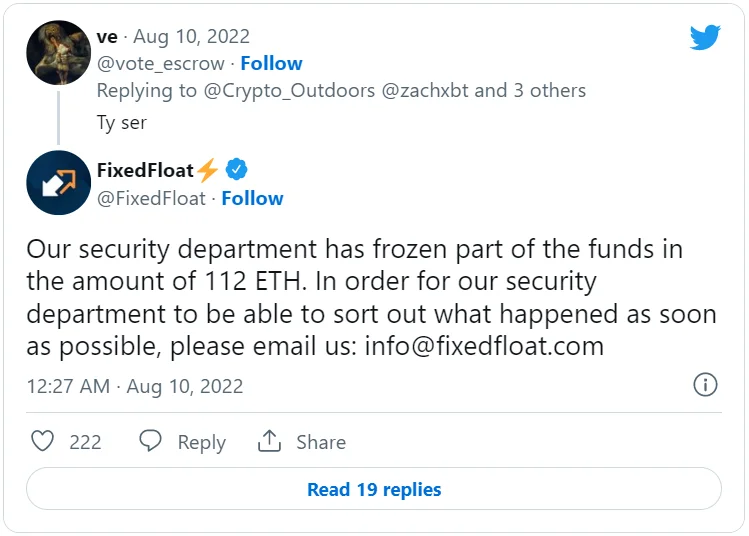Screen dimensions: 749x536
Task: Follow the FixedFloat account
Action: [252, 198]
